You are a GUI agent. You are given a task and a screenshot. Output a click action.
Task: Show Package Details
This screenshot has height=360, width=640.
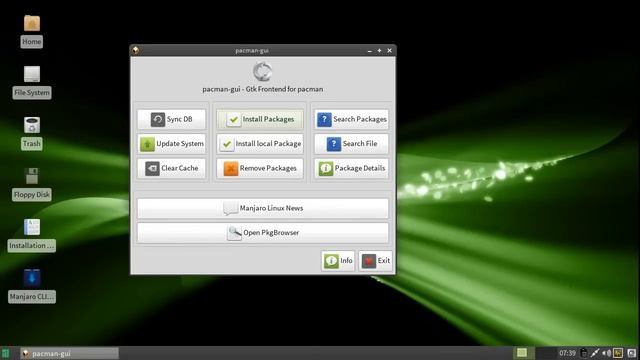click(x=351, y=168)
